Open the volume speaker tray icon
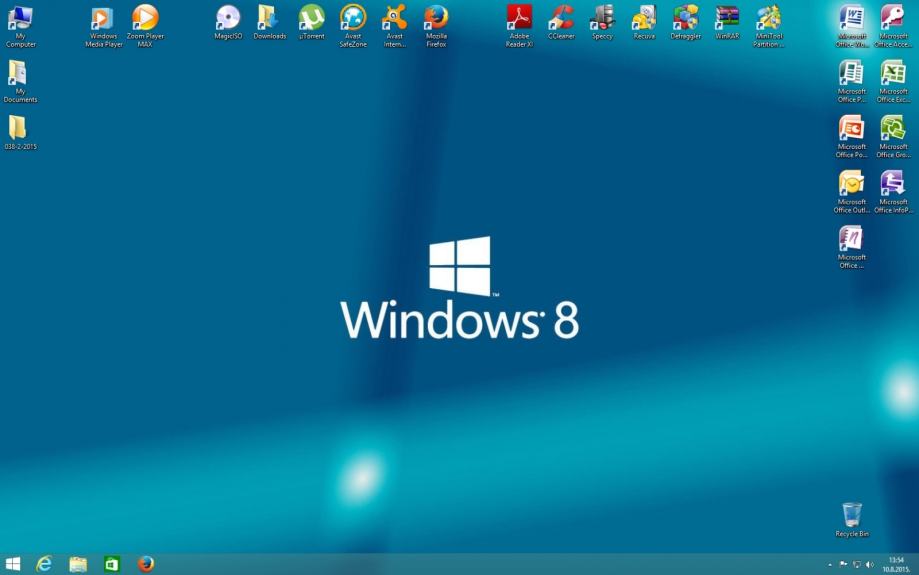 click(870, 564)
